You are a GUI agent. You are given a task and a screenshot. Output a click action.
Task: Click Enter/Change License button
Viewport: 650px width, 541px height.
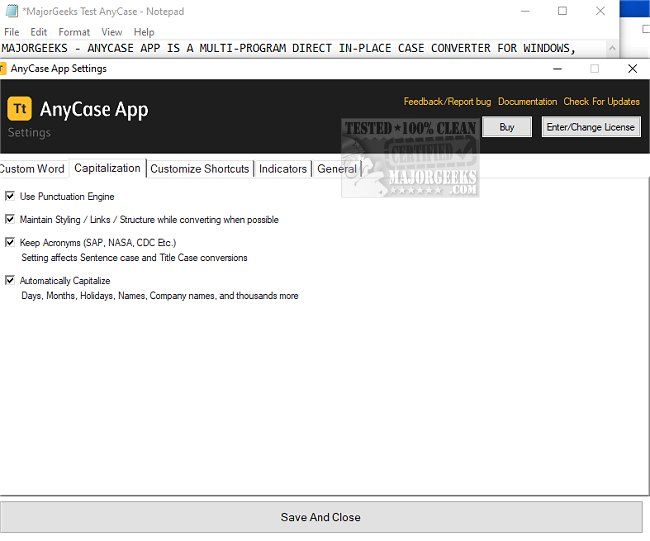click(x=591, y=127)
